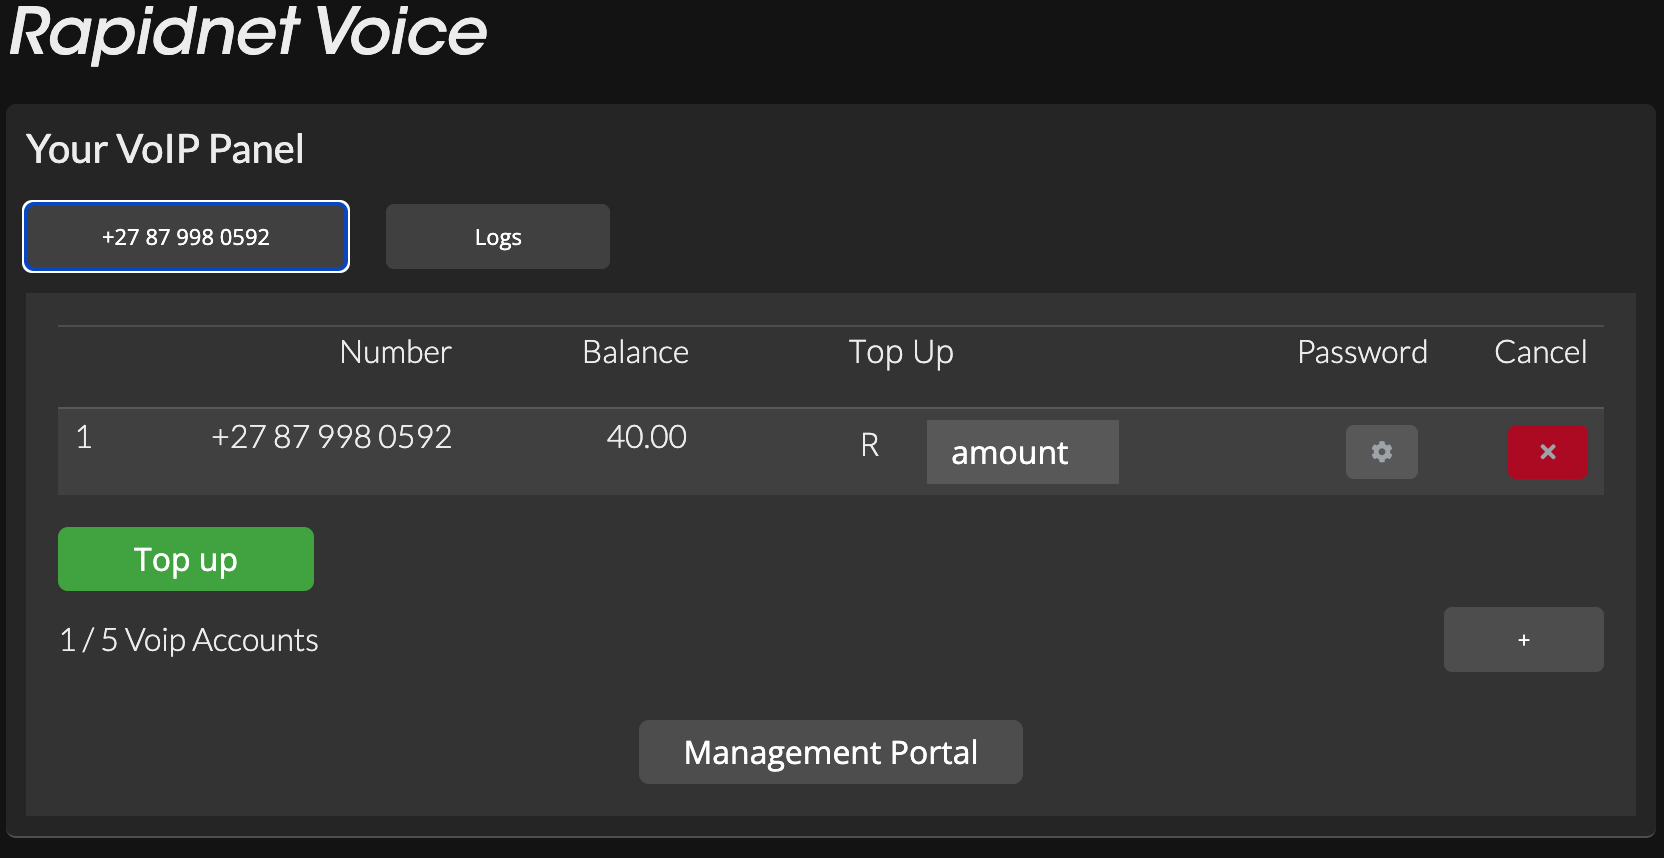Click the Password column header
The image size is (1664, 858).
[1362, 352]
